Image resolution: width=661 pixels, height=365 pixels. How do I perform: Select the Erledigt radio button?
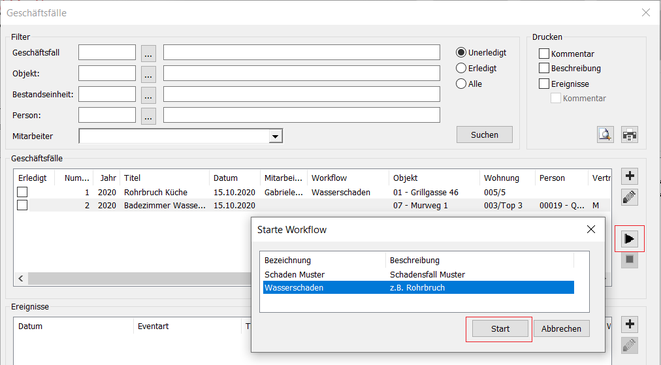coord(461,68)
